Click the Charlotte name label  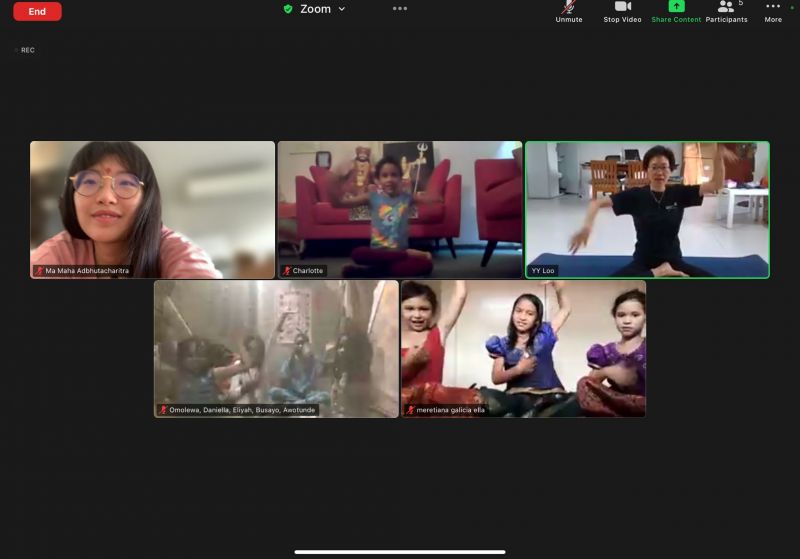click(308, 271)
